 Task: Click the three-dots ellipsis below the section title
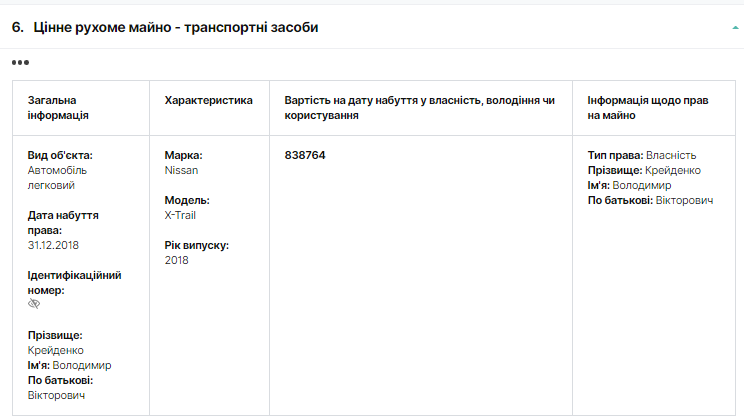click(20, 62)
